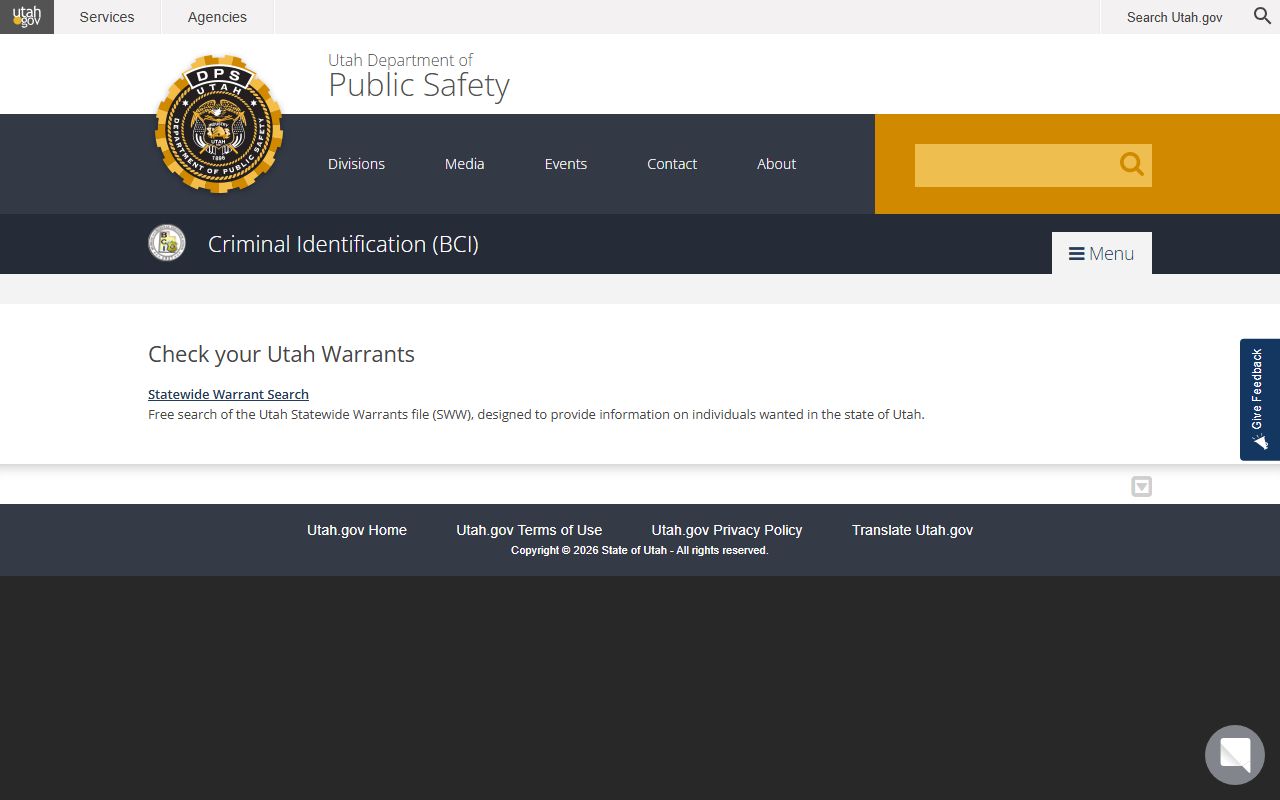Open Utah.gov Home footer link

click(357, 530)
